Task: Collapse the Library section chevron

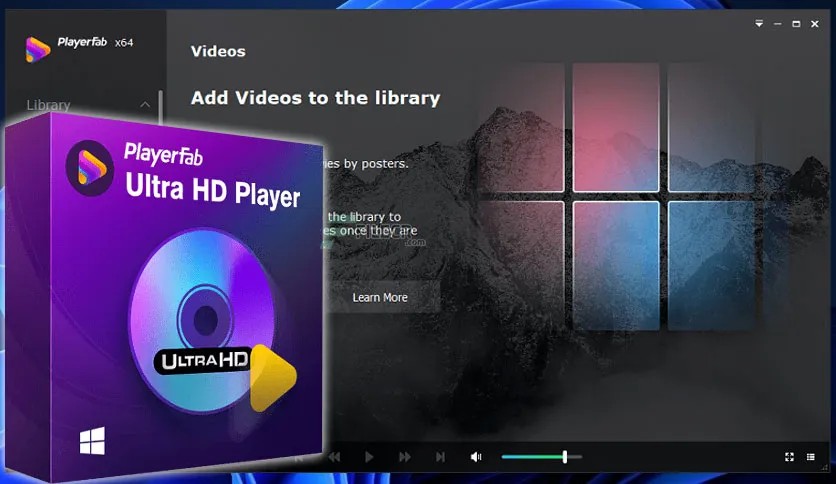Action: (145, 105)
